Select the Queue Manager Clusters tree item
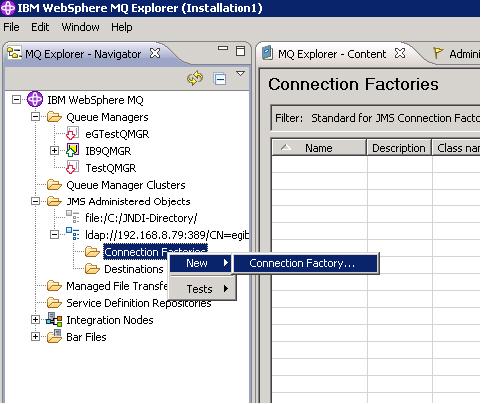 [x=126, y=185]
